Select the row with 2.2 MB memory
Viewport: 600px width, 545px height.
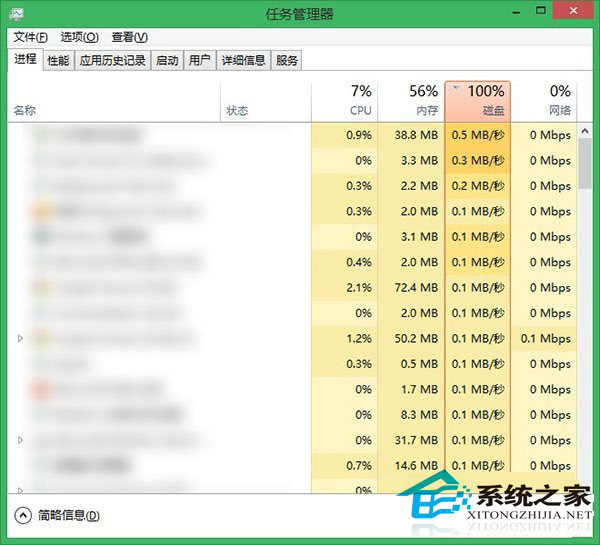tap(292, 186)
